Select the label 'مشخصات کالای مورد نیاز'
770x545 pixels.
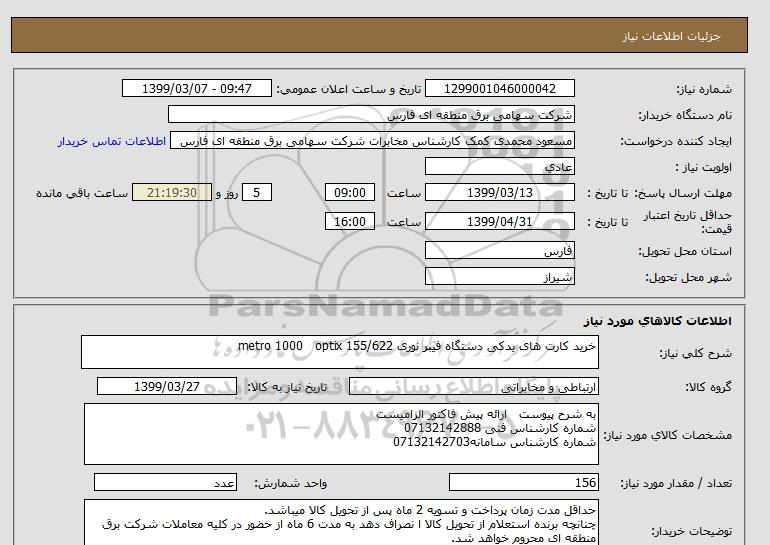tap(668, 435)
